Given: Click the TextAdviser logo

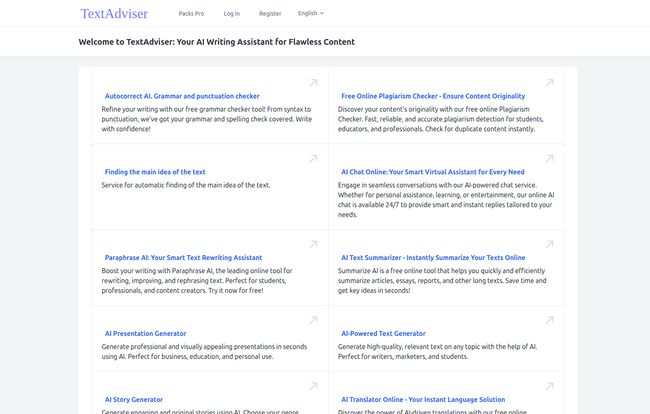Looking at the screenshot, I should click(114, 14).
